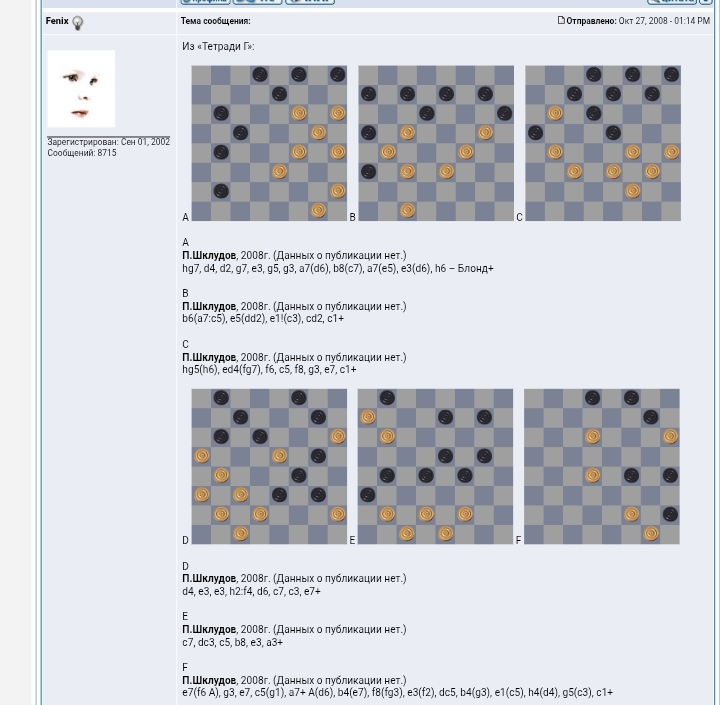Image resolution: width=720 pixels, height=705 pixels.
Task: Click the "Зарегистрирован: Сен 01, 2002" text
Action: pos(108,142)
